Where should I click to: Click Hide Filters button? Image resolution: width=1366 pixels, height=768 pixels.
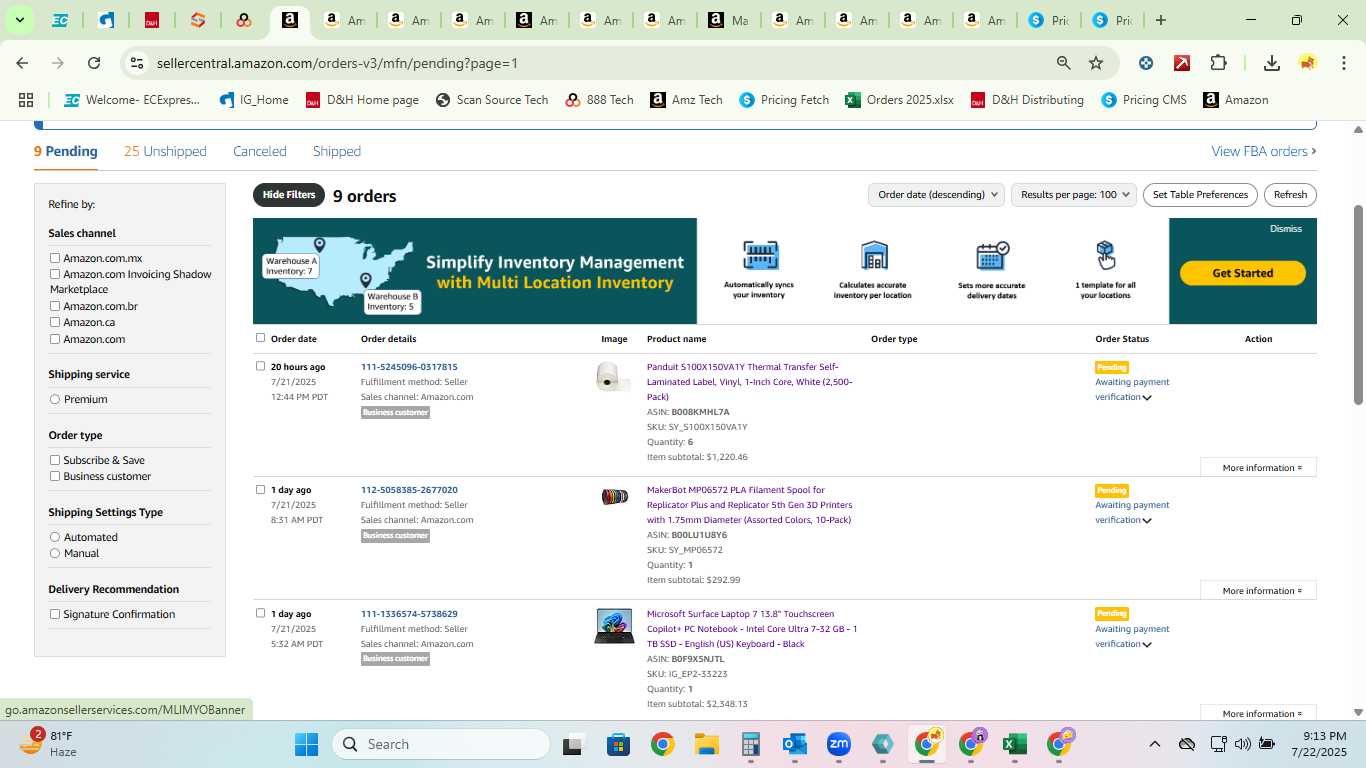pyautogui.click(x=289, y=195)
